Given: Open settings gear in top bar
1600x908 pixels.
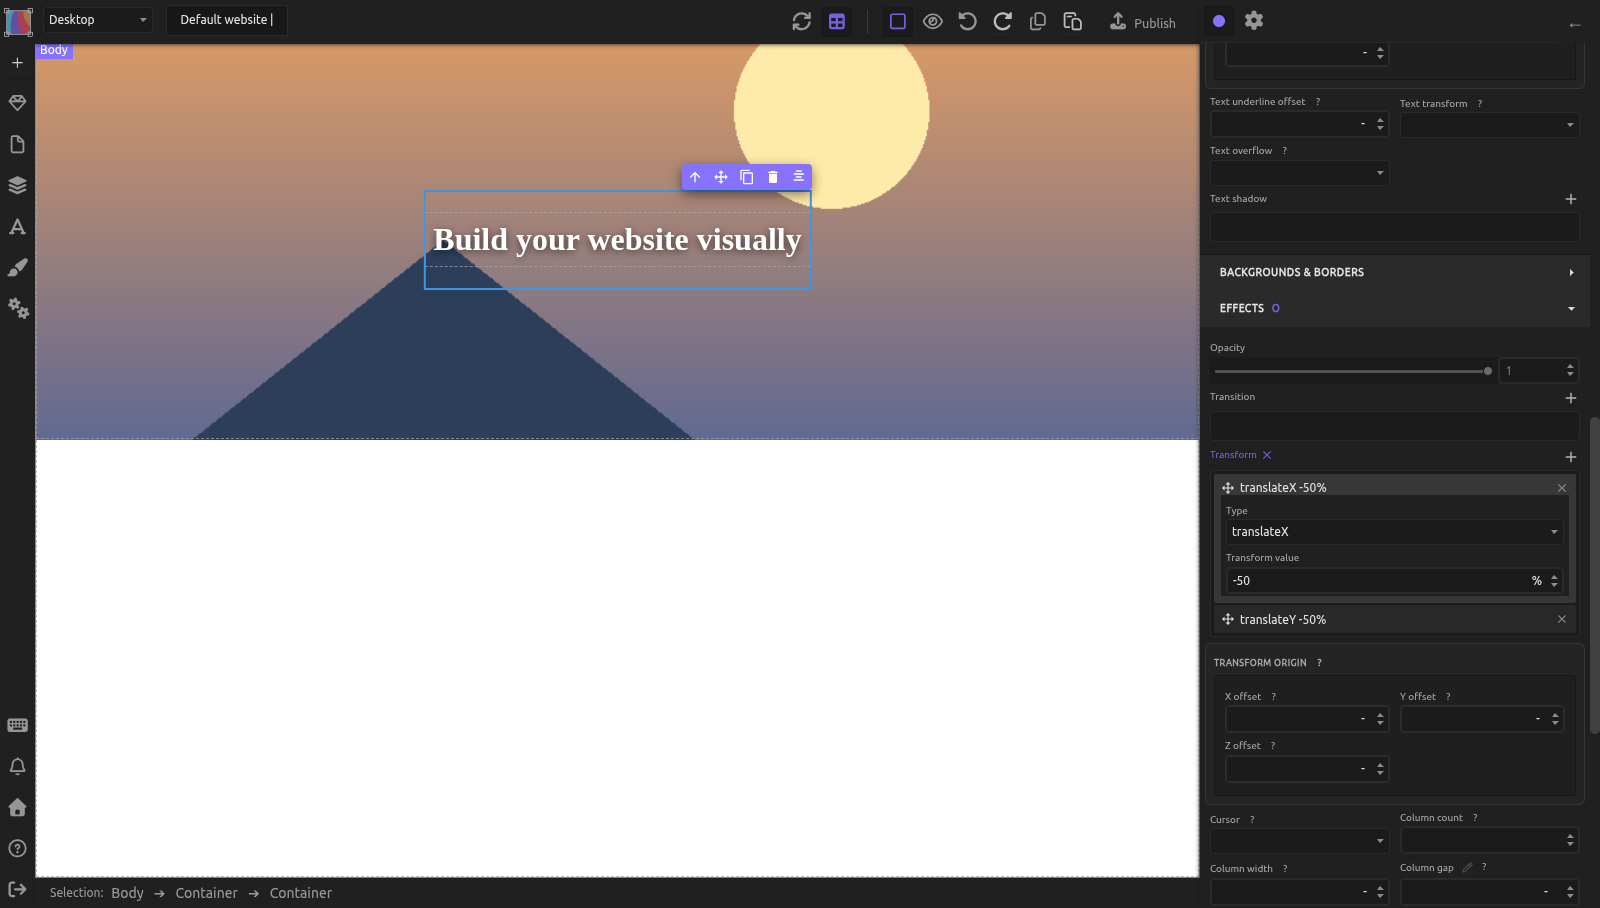Looking at the screenshot, I should point(1254,20).
